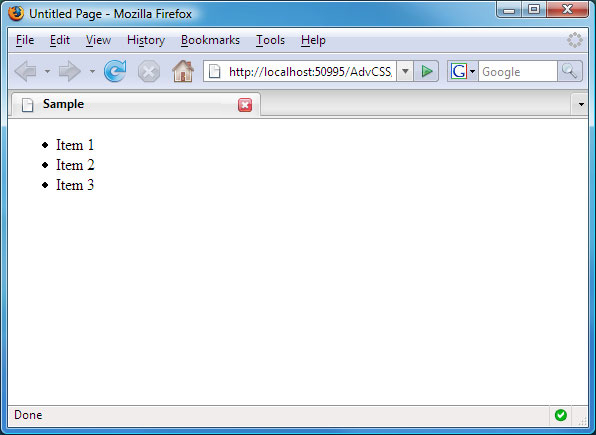Close the Firefox window
Image resolution: width=596 pixels, height=435 pixels.
tap(567, 10)
